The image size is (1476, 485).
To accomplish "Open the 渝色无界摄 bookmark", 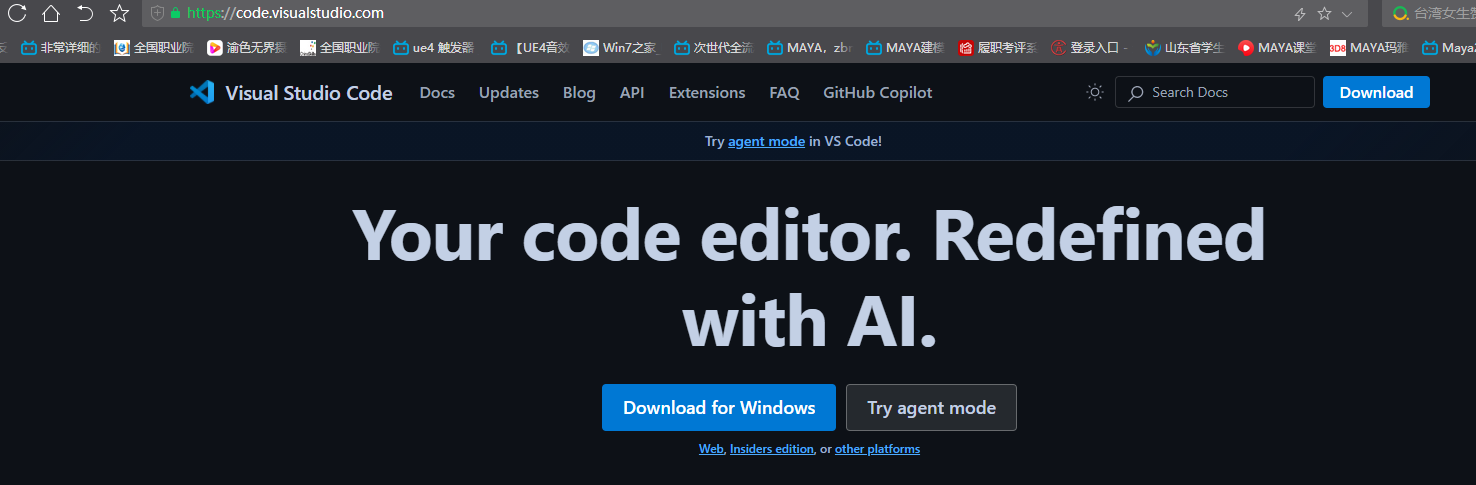I will pos(247,47).
